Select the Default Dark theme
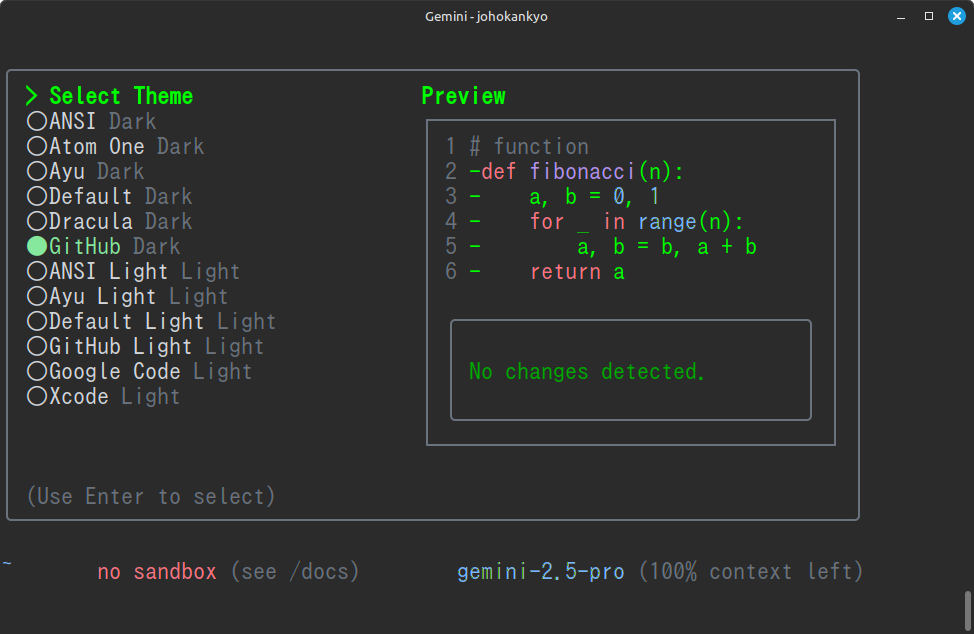This screenshot has height=634, width=974. (x=37, y=196)
